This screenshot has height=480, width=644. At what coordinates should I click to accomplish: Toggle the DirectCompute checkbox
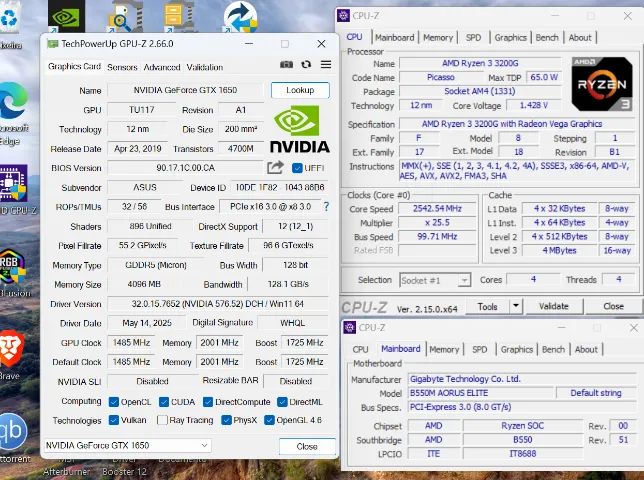(x=208, y=402)
